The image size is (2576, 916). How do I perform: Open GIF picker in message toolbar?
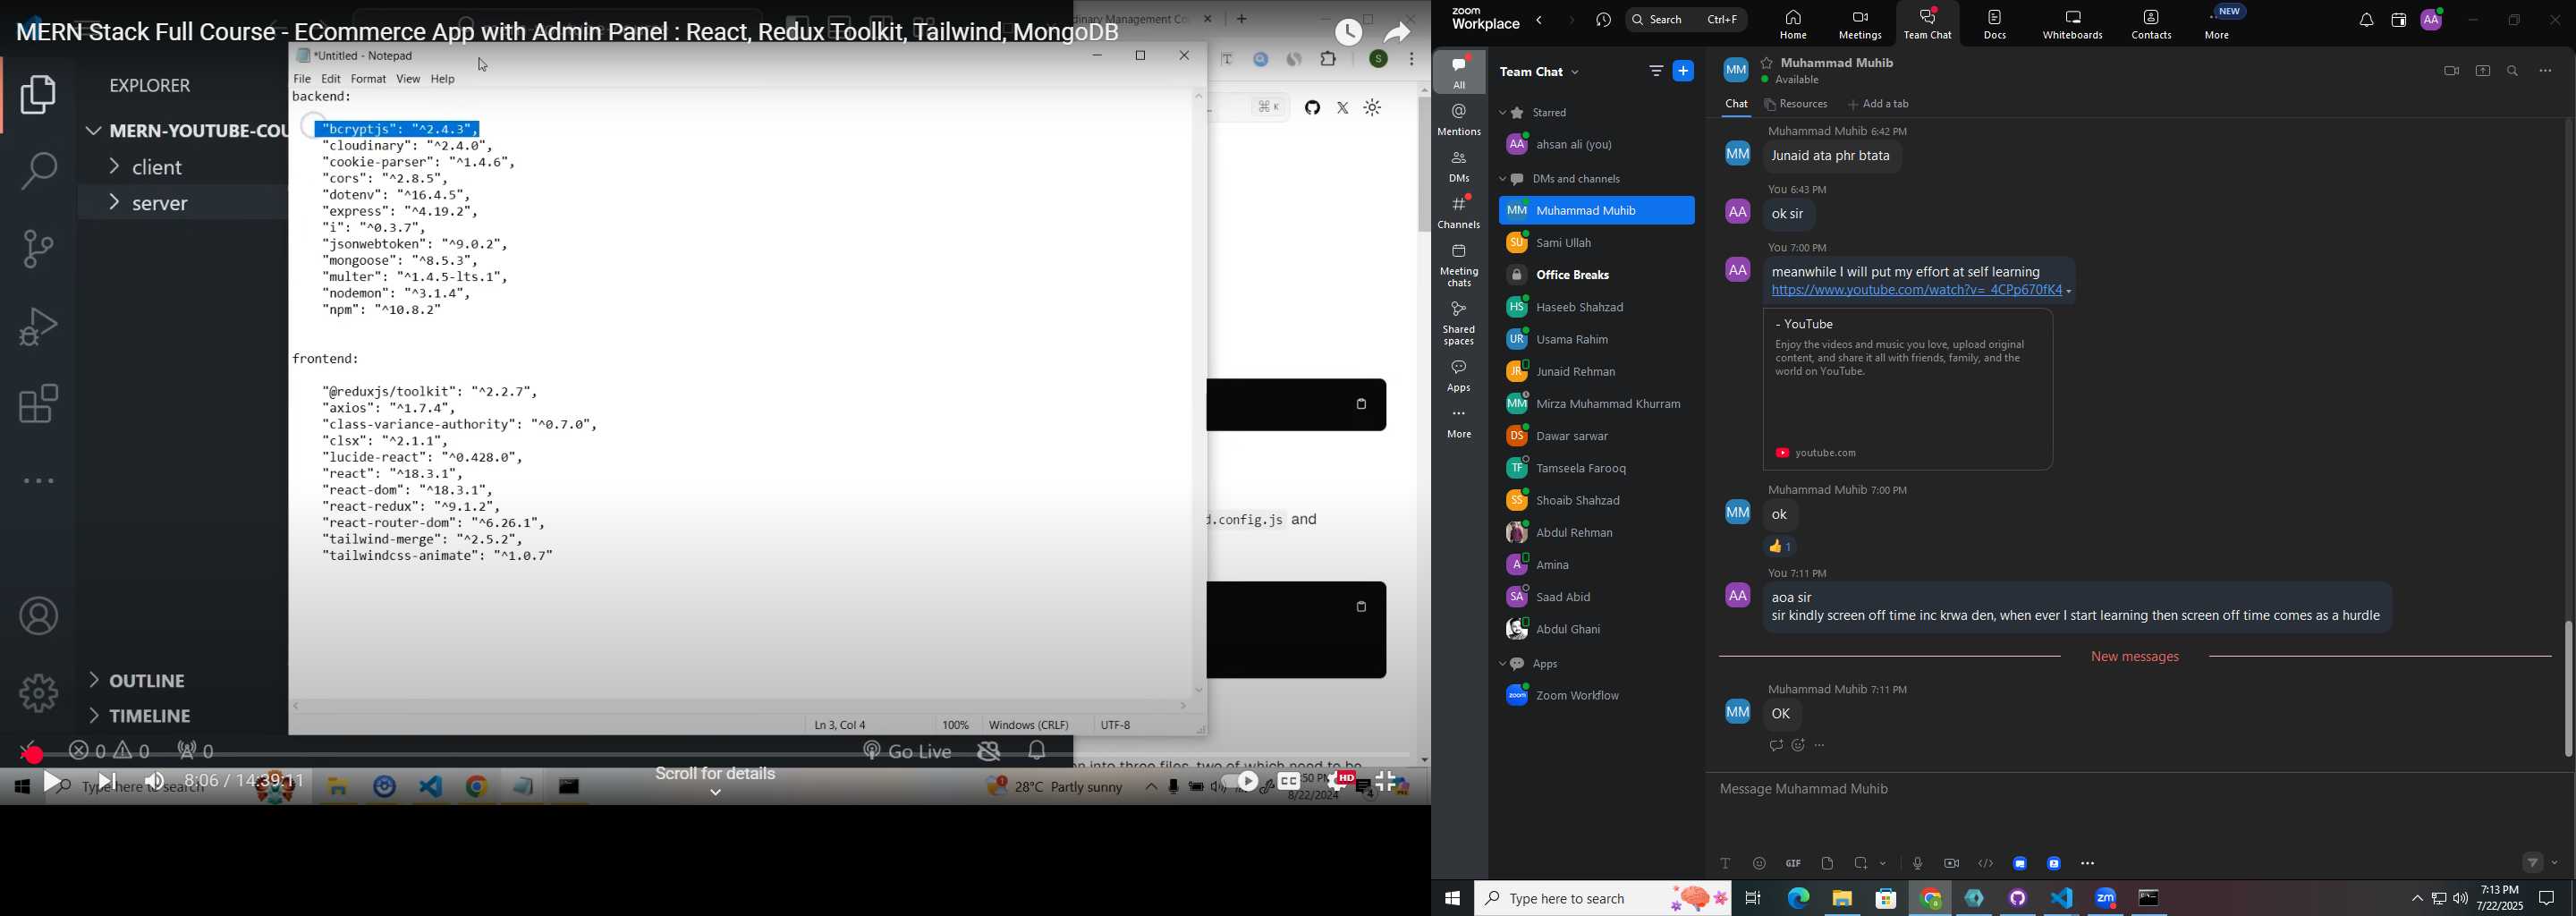click(x=1793, y=864)
